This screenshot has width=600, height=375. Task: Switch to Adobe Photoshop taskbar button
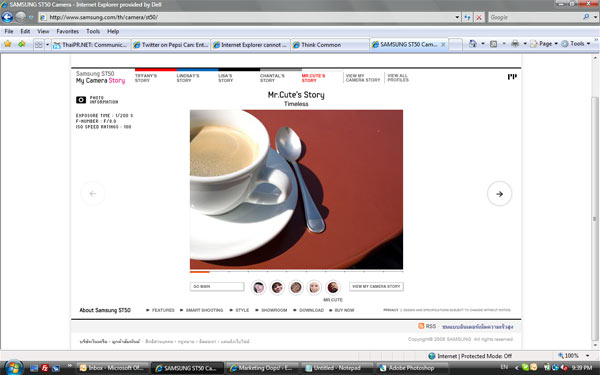click(411, 368)
